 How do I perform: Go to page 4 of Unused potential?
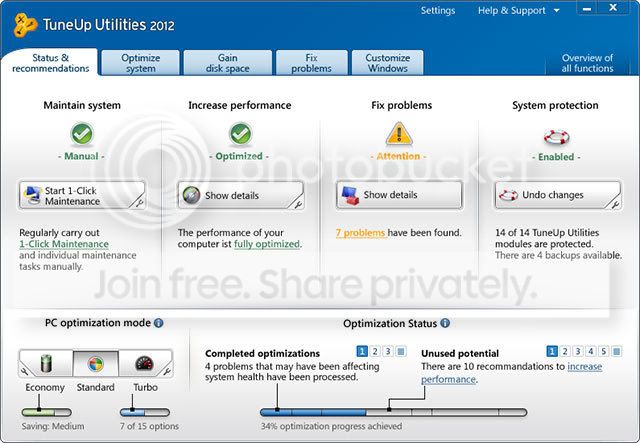(x=591, y=351)
